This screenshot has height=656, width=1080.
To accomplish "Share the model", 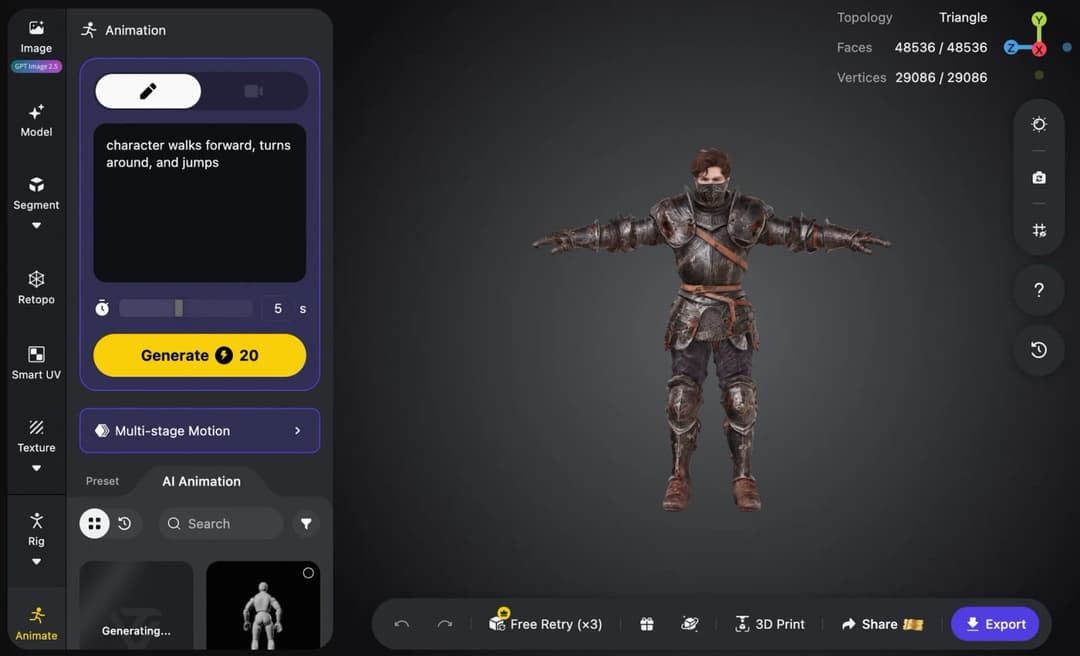I will [x=882, y=624].
